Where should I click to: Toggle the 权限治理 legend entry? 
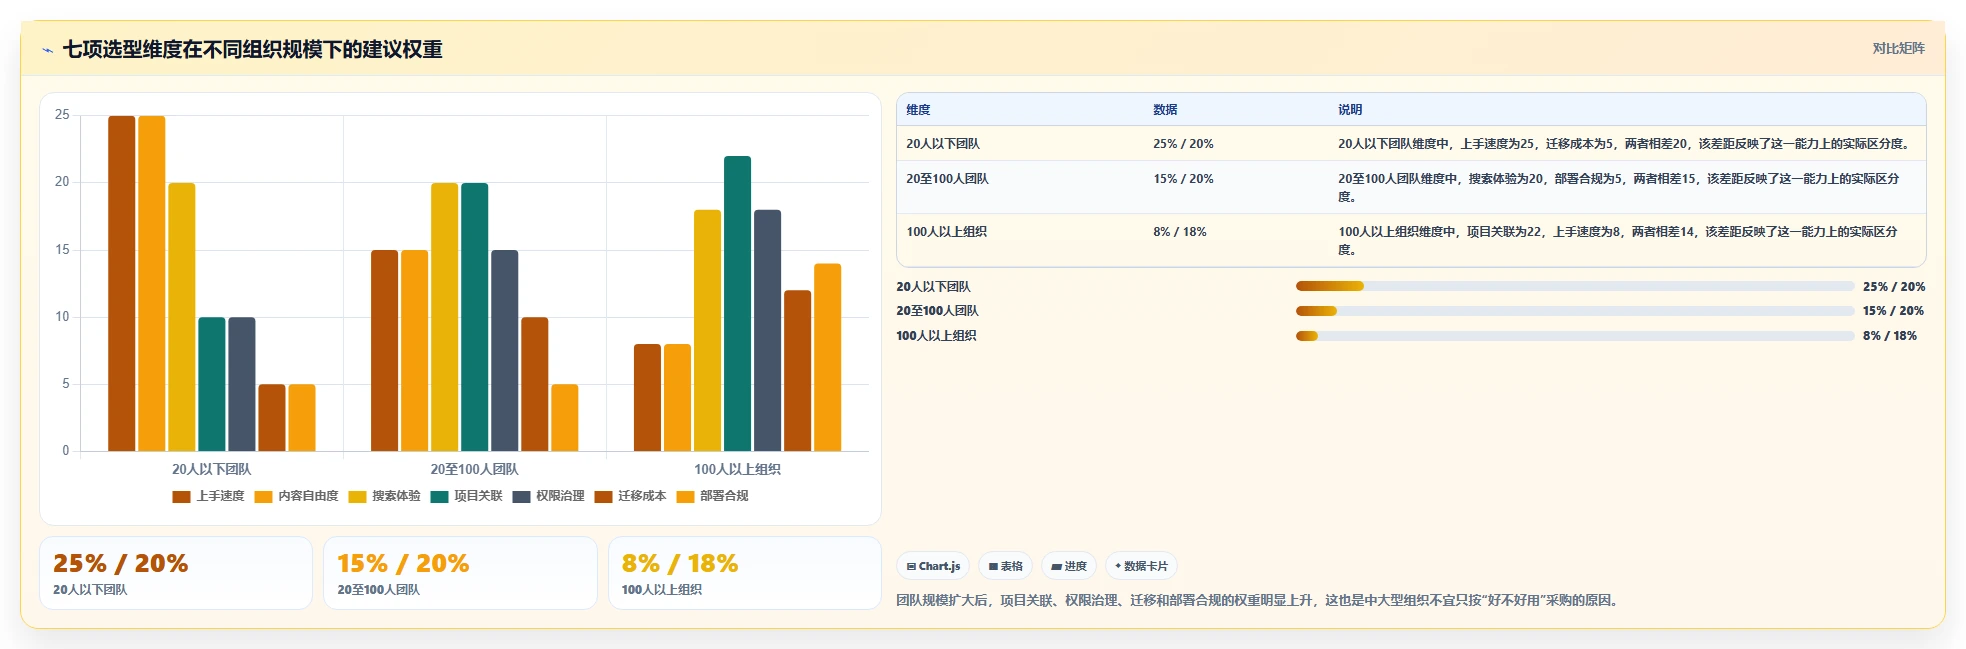click(x=549, y=496)
